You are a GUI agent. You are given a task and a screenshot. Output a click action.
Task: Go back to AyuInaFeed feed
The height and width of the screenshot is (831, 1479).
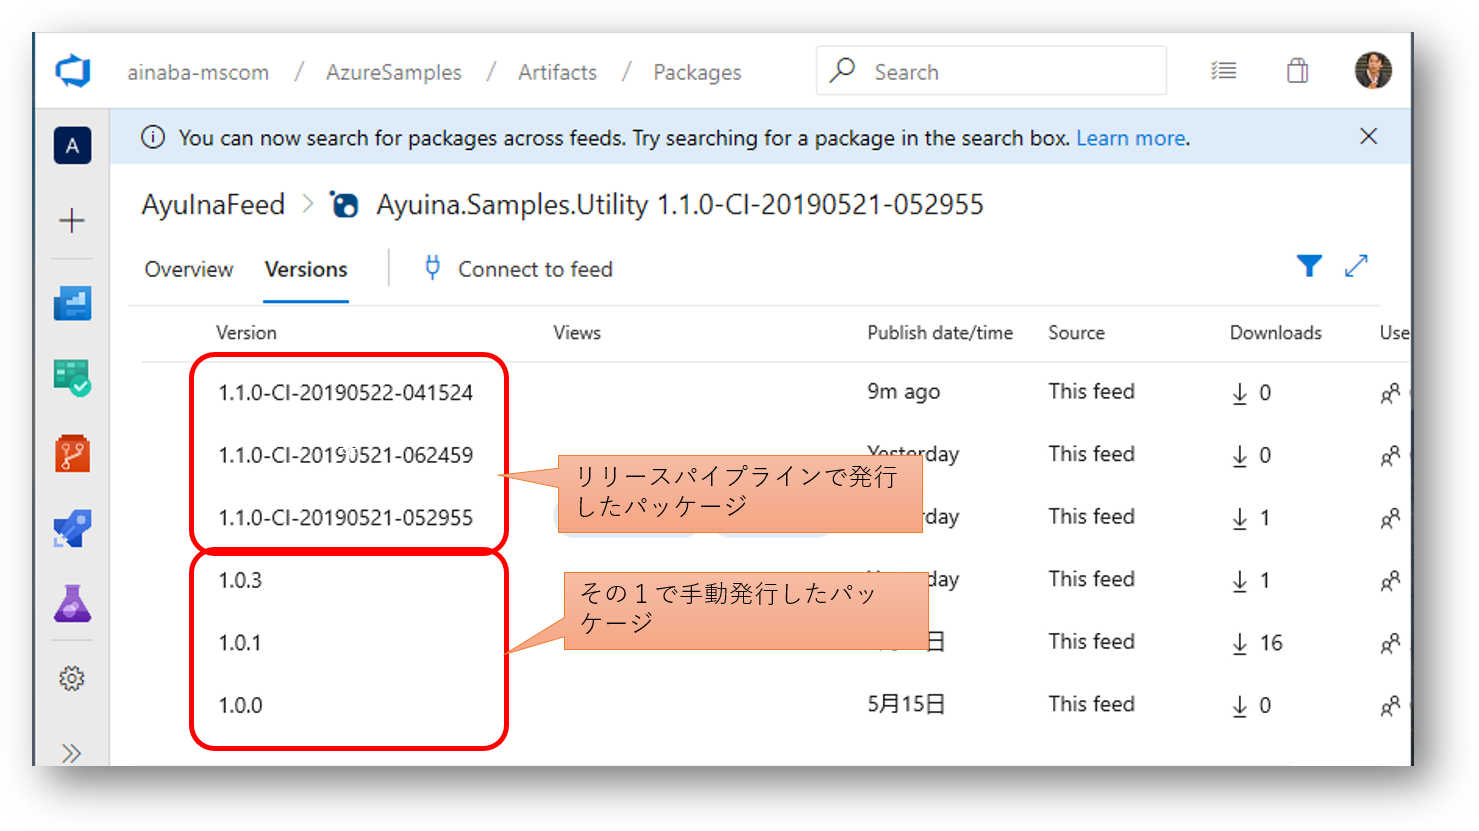click(213, 205)
